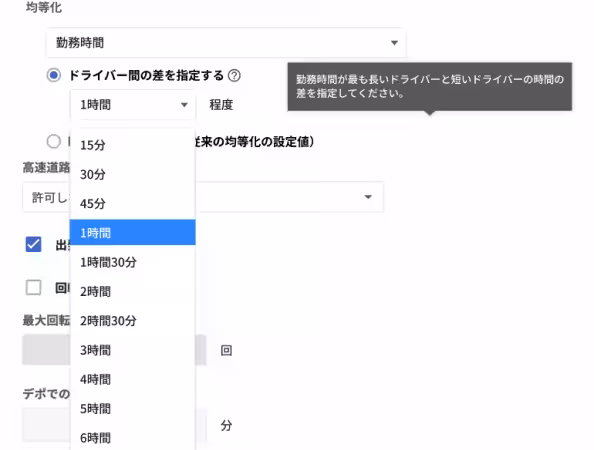
Task: Pick 2時間 option
Action: [x=133, y=291]
